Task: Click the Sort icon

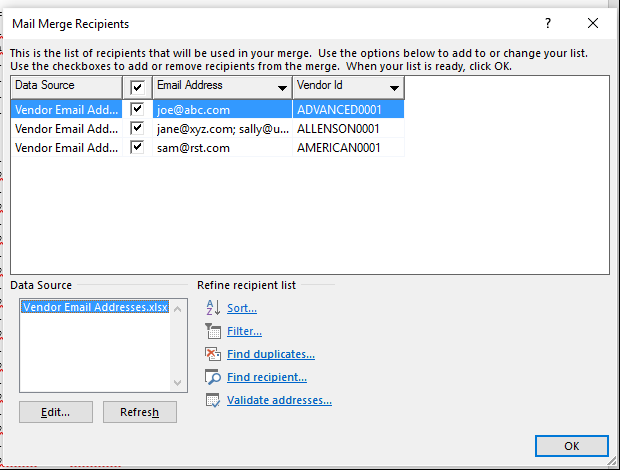Action: pos(211,308)
